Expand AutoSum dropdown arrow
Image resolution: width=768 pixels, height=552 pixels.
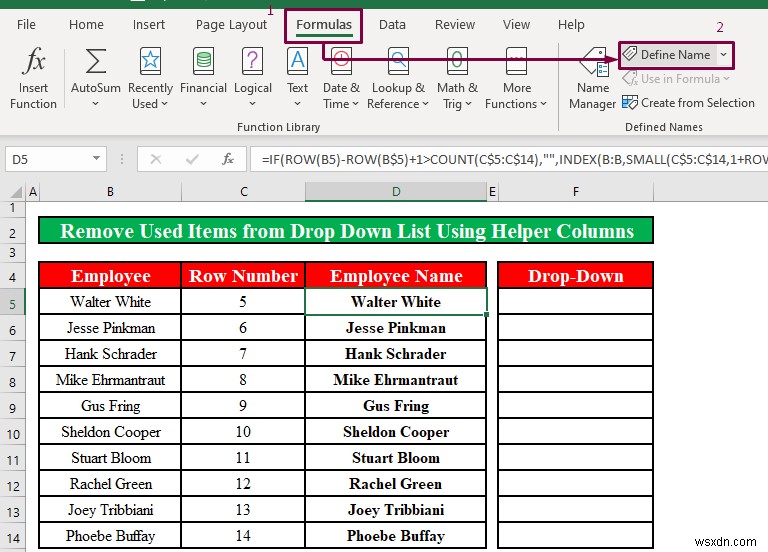point(96,104)
